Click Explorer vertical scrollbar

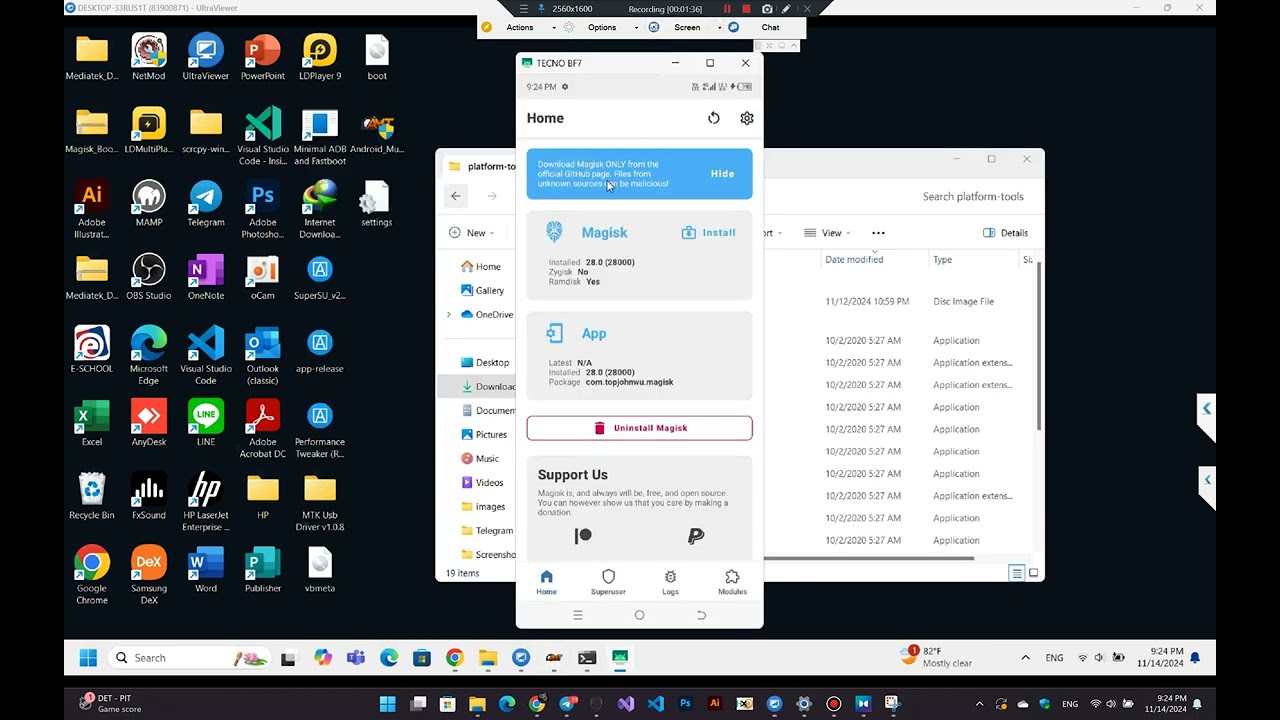(x=1040, y=345)
